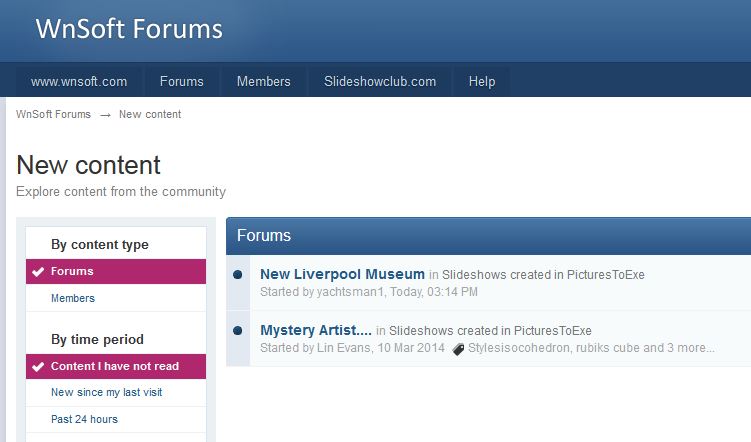751x442 pixels.
Task: Click the tag icon under Mystery Artist
Action: tap(458, 349)
